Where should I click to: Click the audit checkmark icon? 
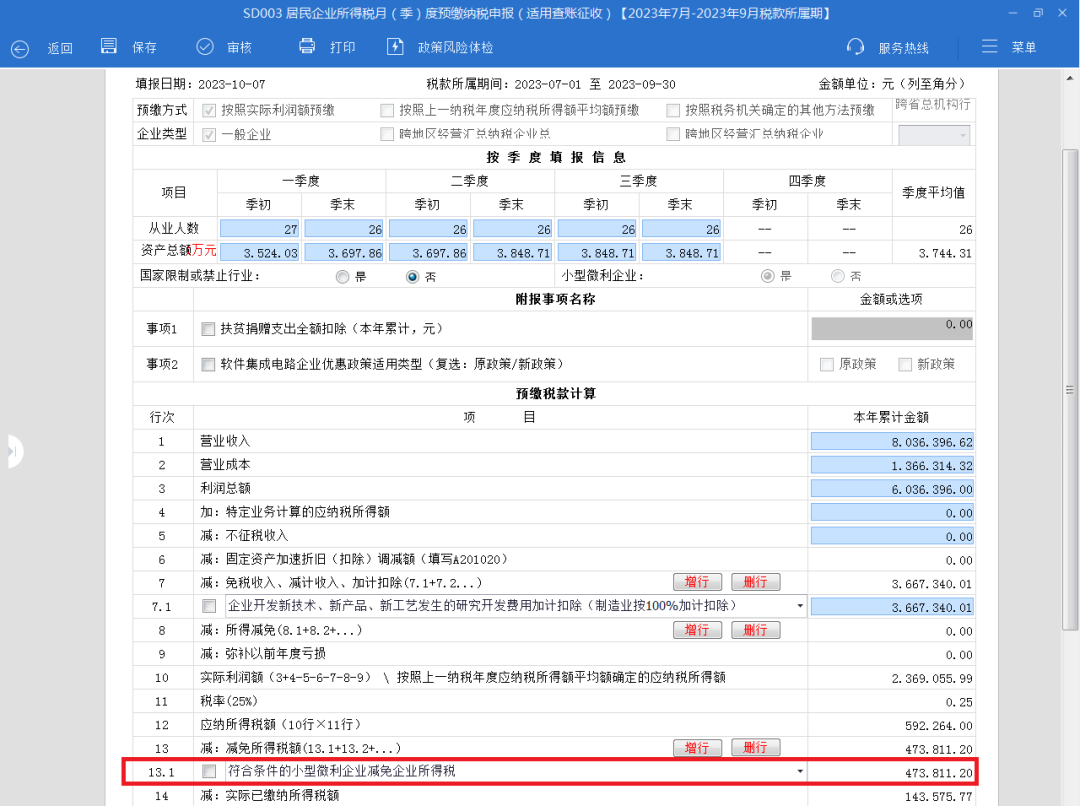pyautogui.click(x=205, y=47)
